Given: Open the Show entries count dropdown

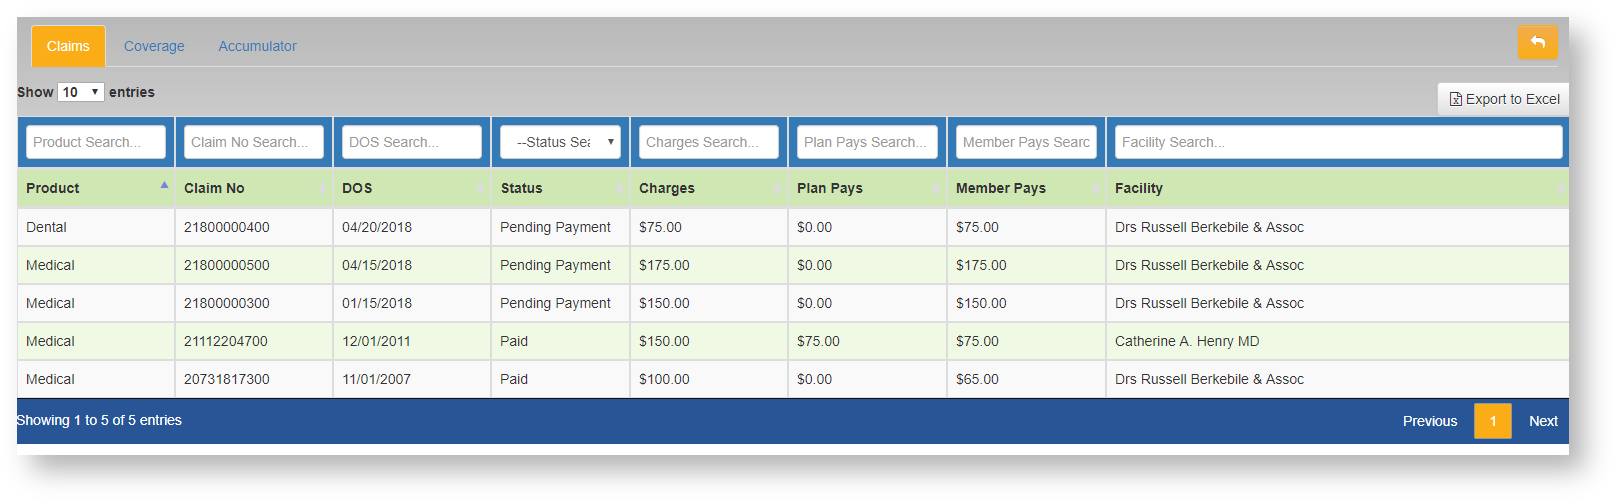Looking at the screenshot, I should [x=81, y=92].
